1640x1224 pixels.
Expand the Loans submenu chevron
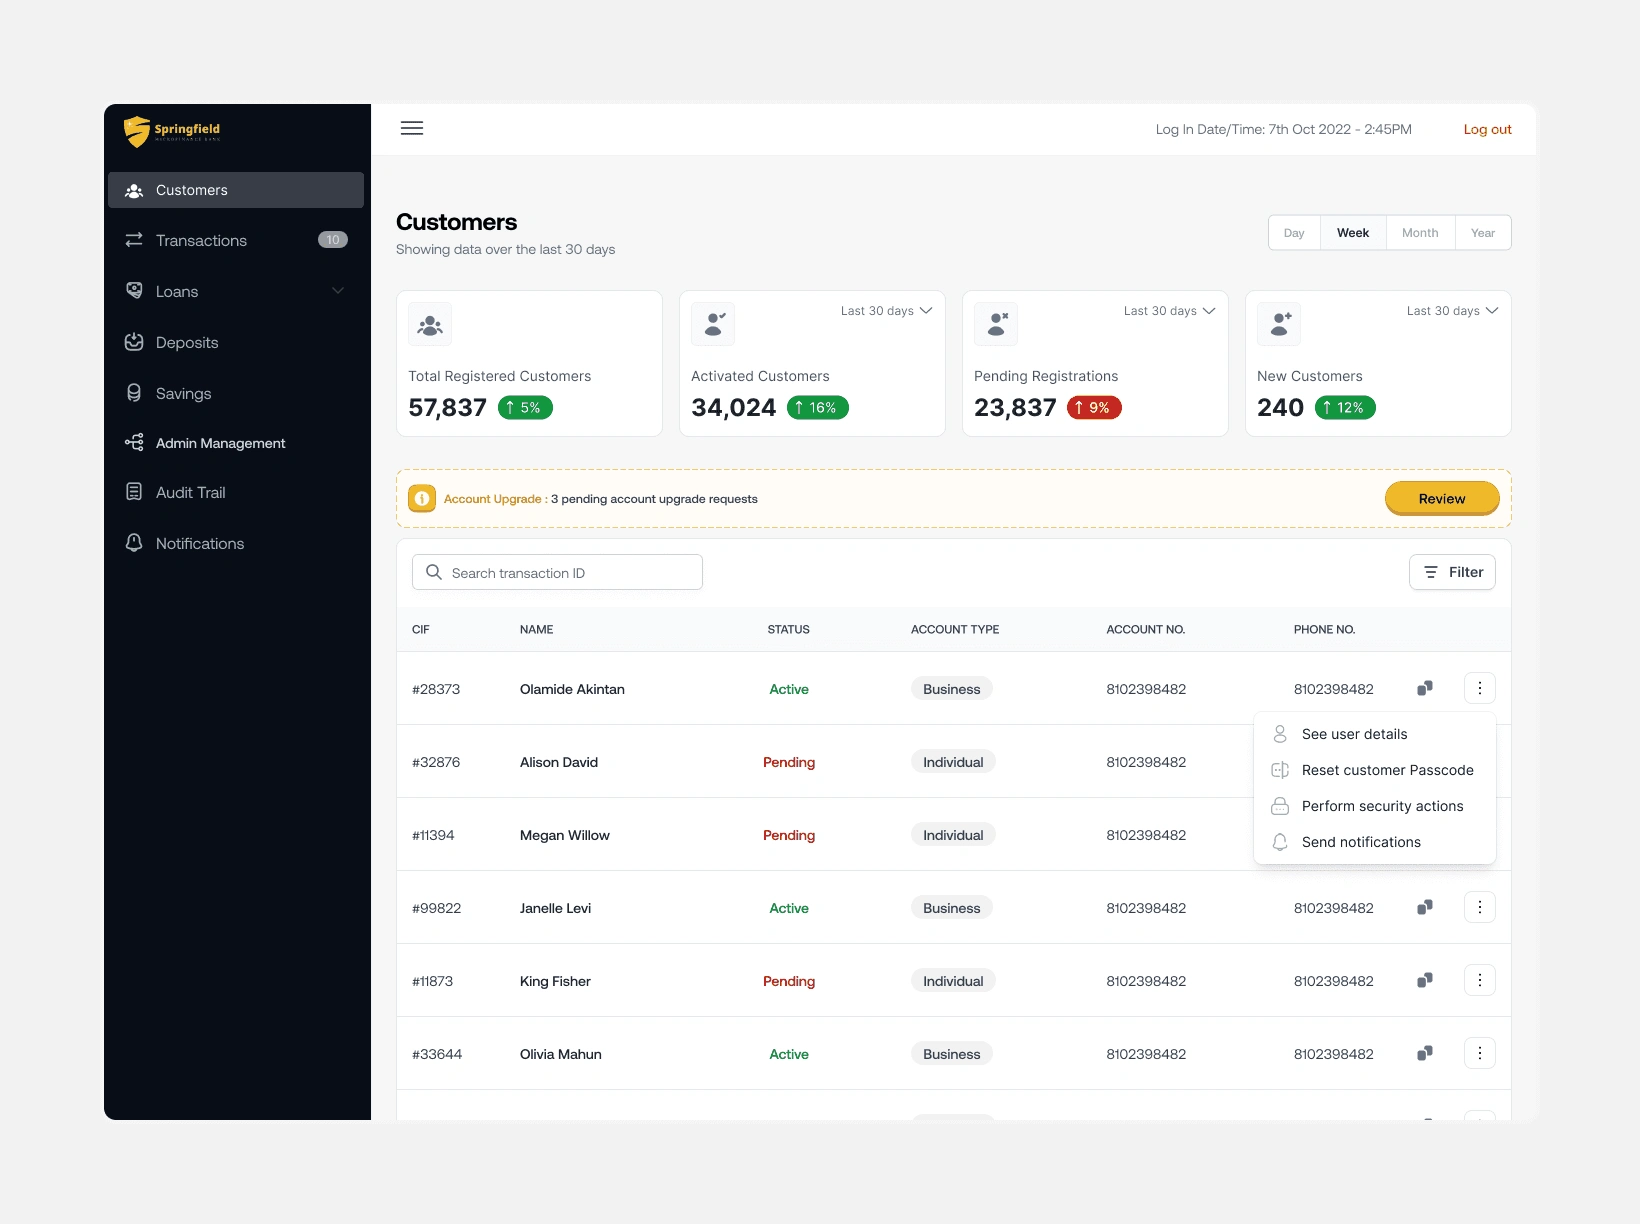click(x=338, y=291)
